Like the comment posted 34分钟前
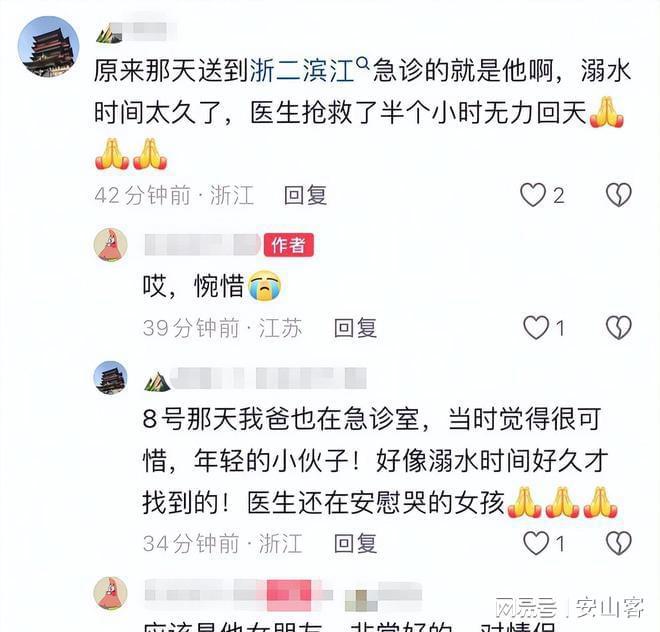The width and height of the screenshot is (660, 632). pyautogui.click(x=536, y=543)
